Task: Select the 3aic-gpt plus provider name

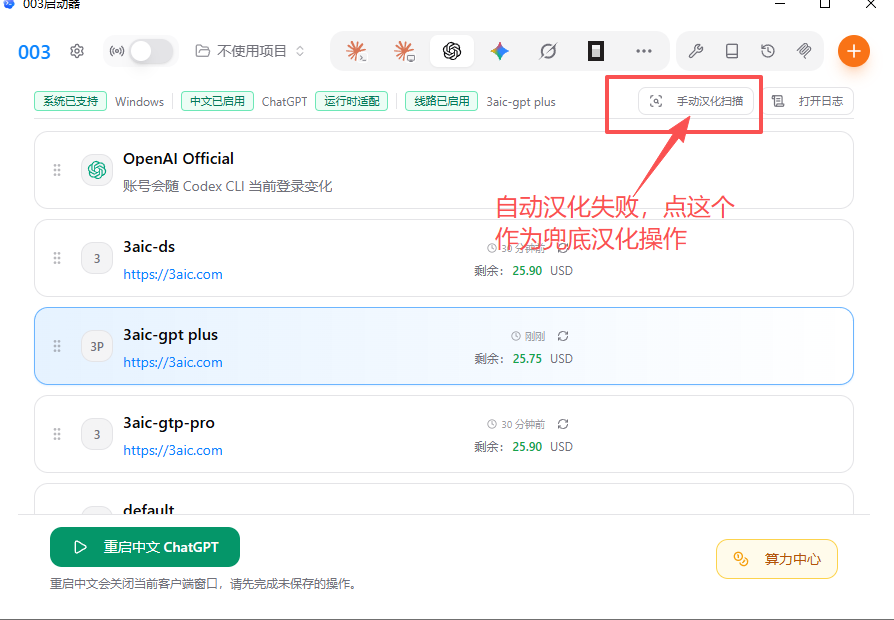Action: tap(170, 335)
